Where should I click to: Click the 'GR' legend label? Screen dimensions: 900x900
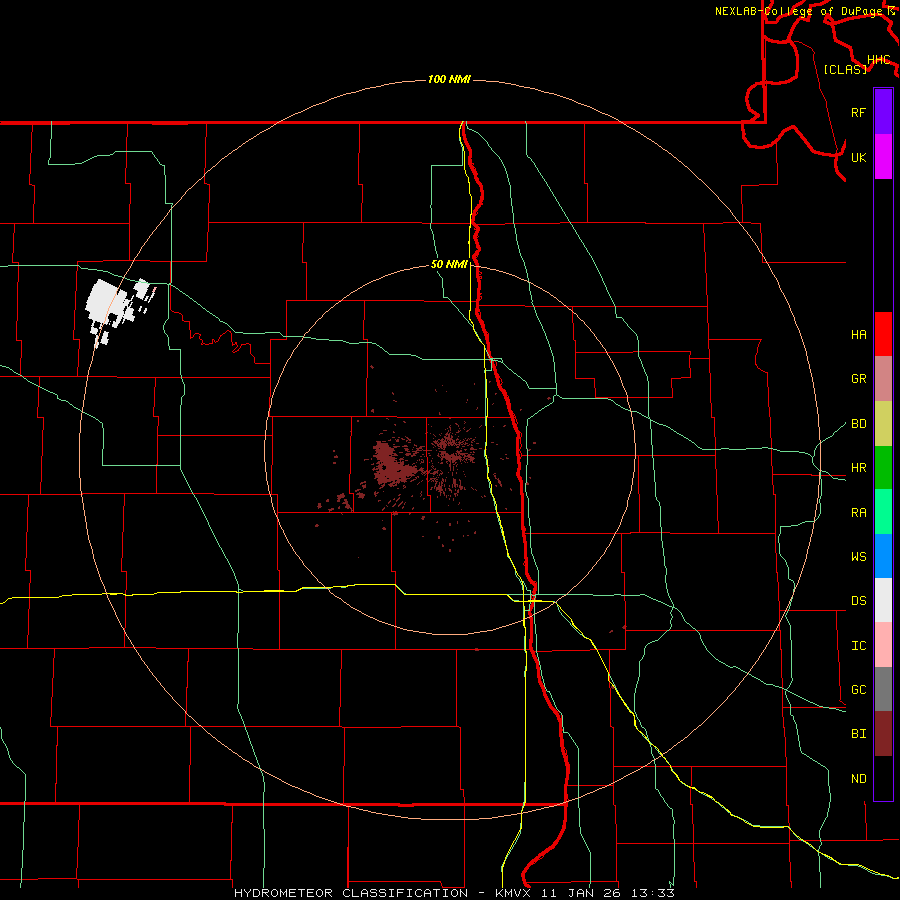(859, 379)
